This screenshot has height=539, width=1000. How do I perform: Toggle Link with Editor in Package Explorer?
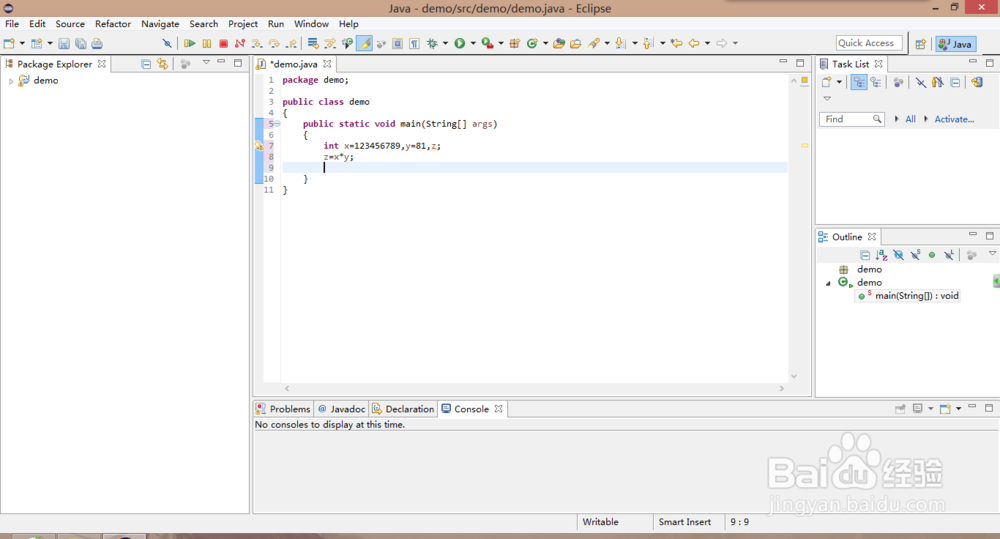(163, 64)
